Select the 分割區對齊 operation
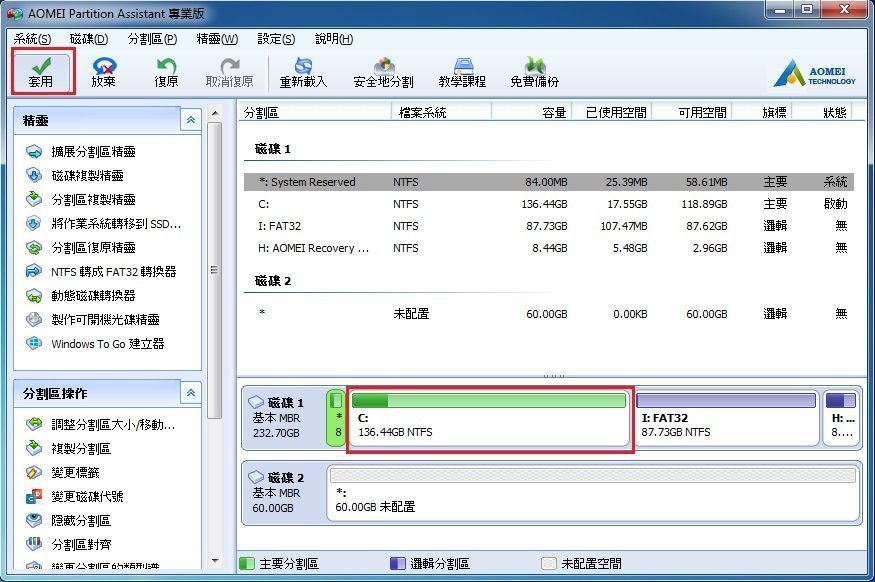875x582 pixels. pyautogui.click(x=68, y=544)
